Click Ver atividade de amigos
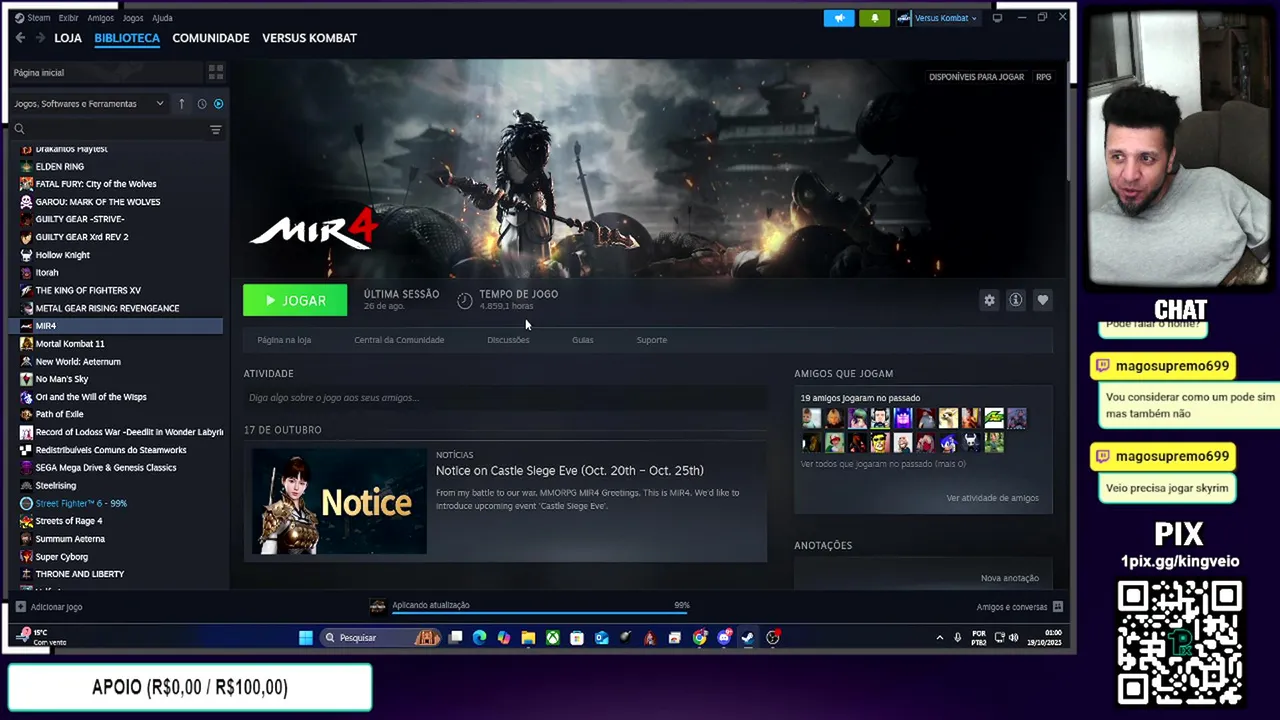The height and width of the screenshot is (720, 1280). 992,498
